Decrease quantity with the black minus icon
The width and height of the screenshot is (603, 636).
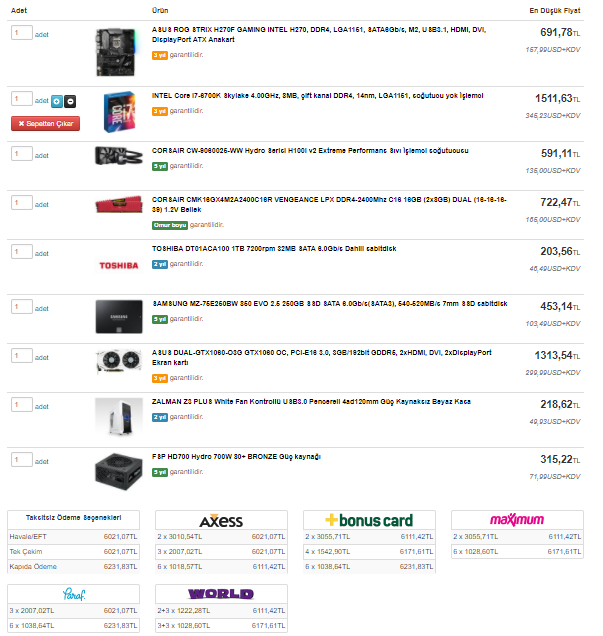pos(70,101)
